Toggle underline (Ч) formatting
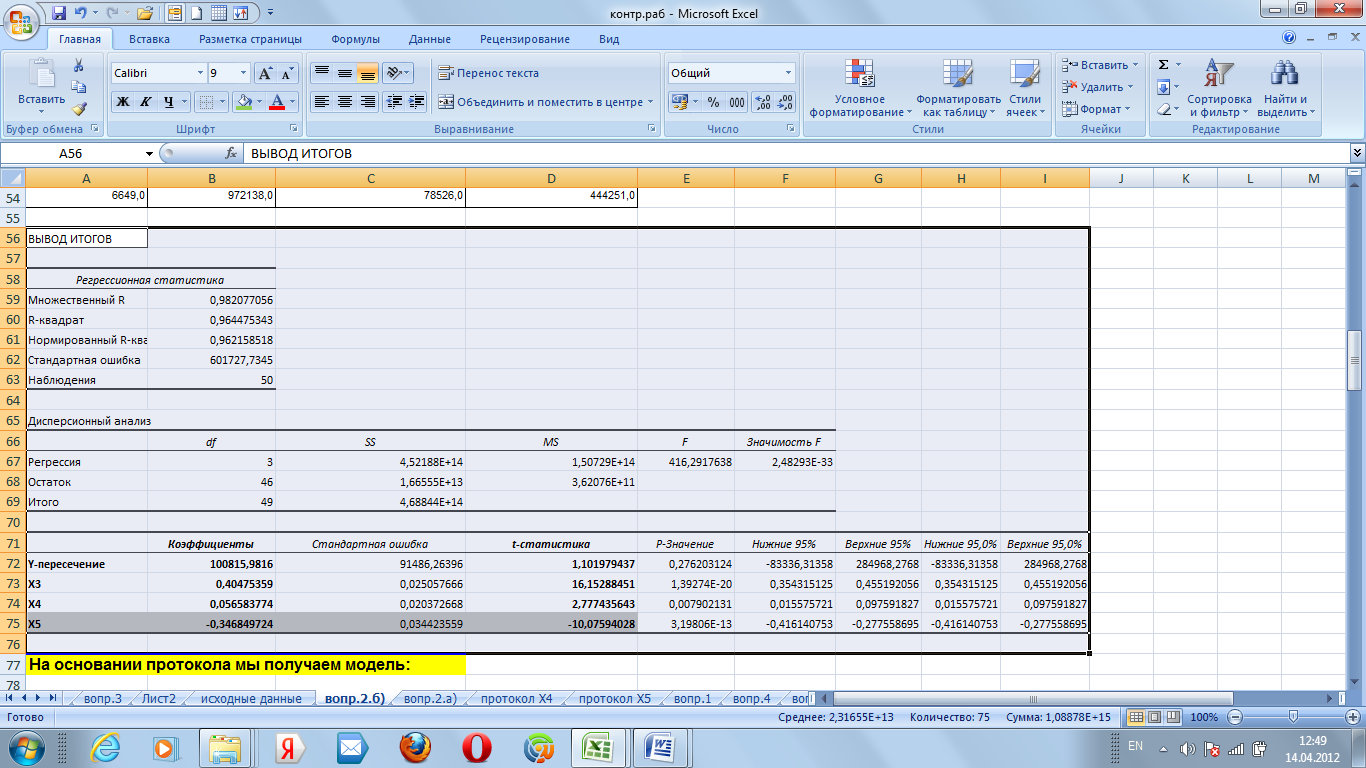Screen dimensions: 1366x768 point(169,102)
